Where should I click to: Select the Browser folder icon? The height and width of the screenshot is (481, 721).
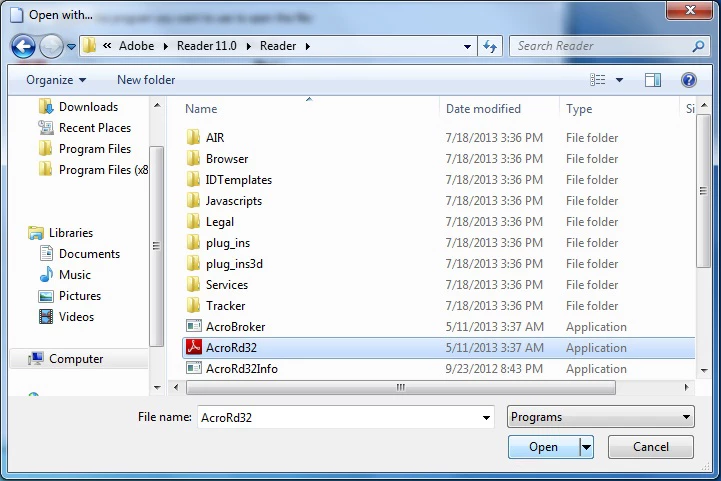pyautogui.click(x=194, y=159)
